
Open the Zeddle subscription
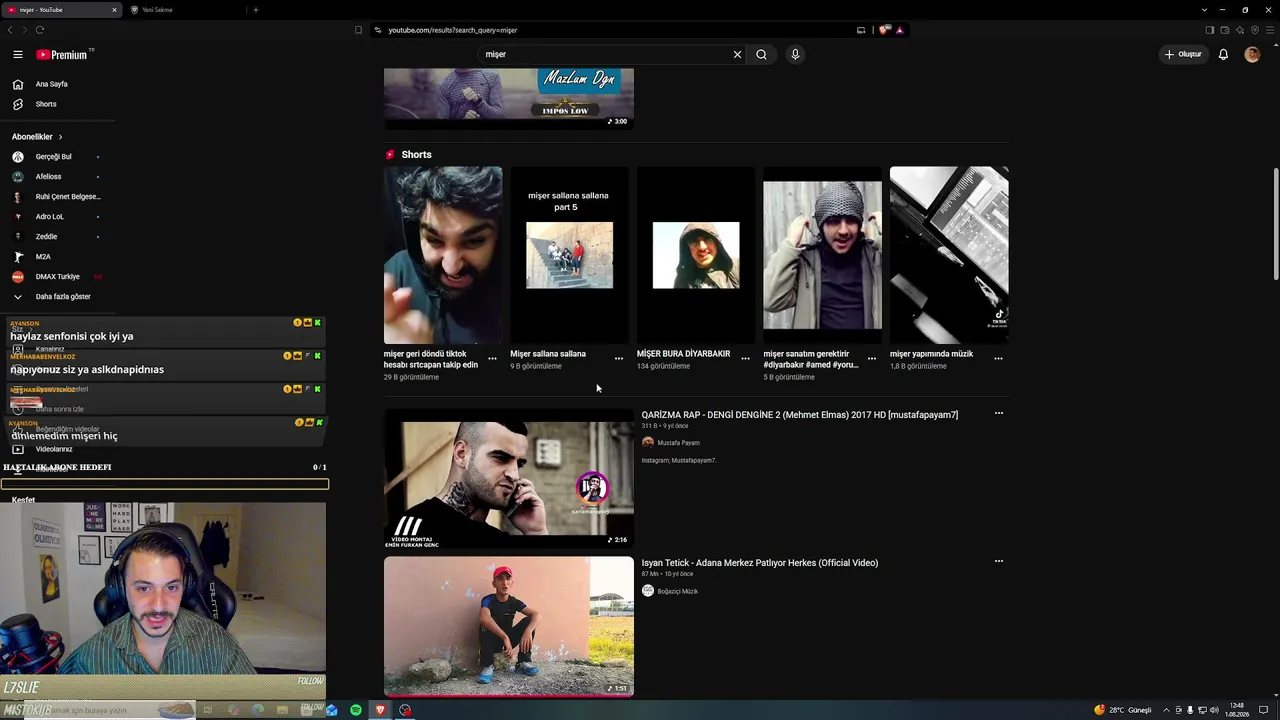46,237
